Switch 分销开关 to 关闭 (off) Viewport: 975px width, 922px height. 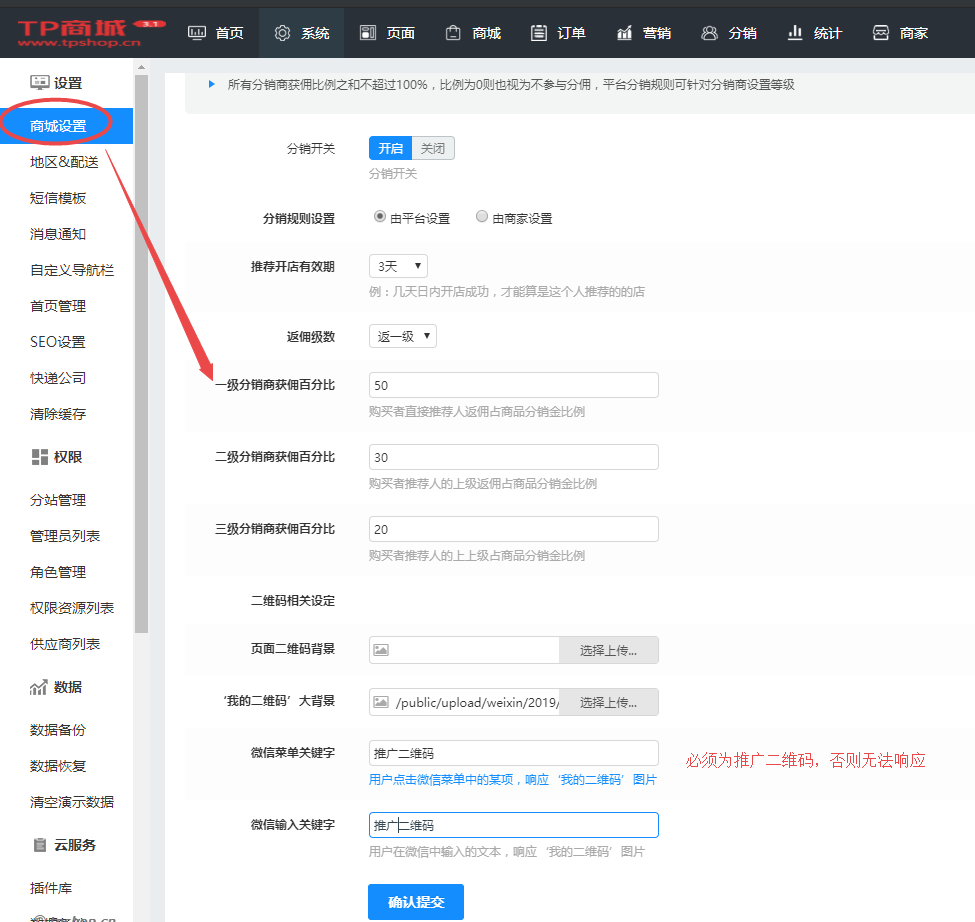[432, 147]
